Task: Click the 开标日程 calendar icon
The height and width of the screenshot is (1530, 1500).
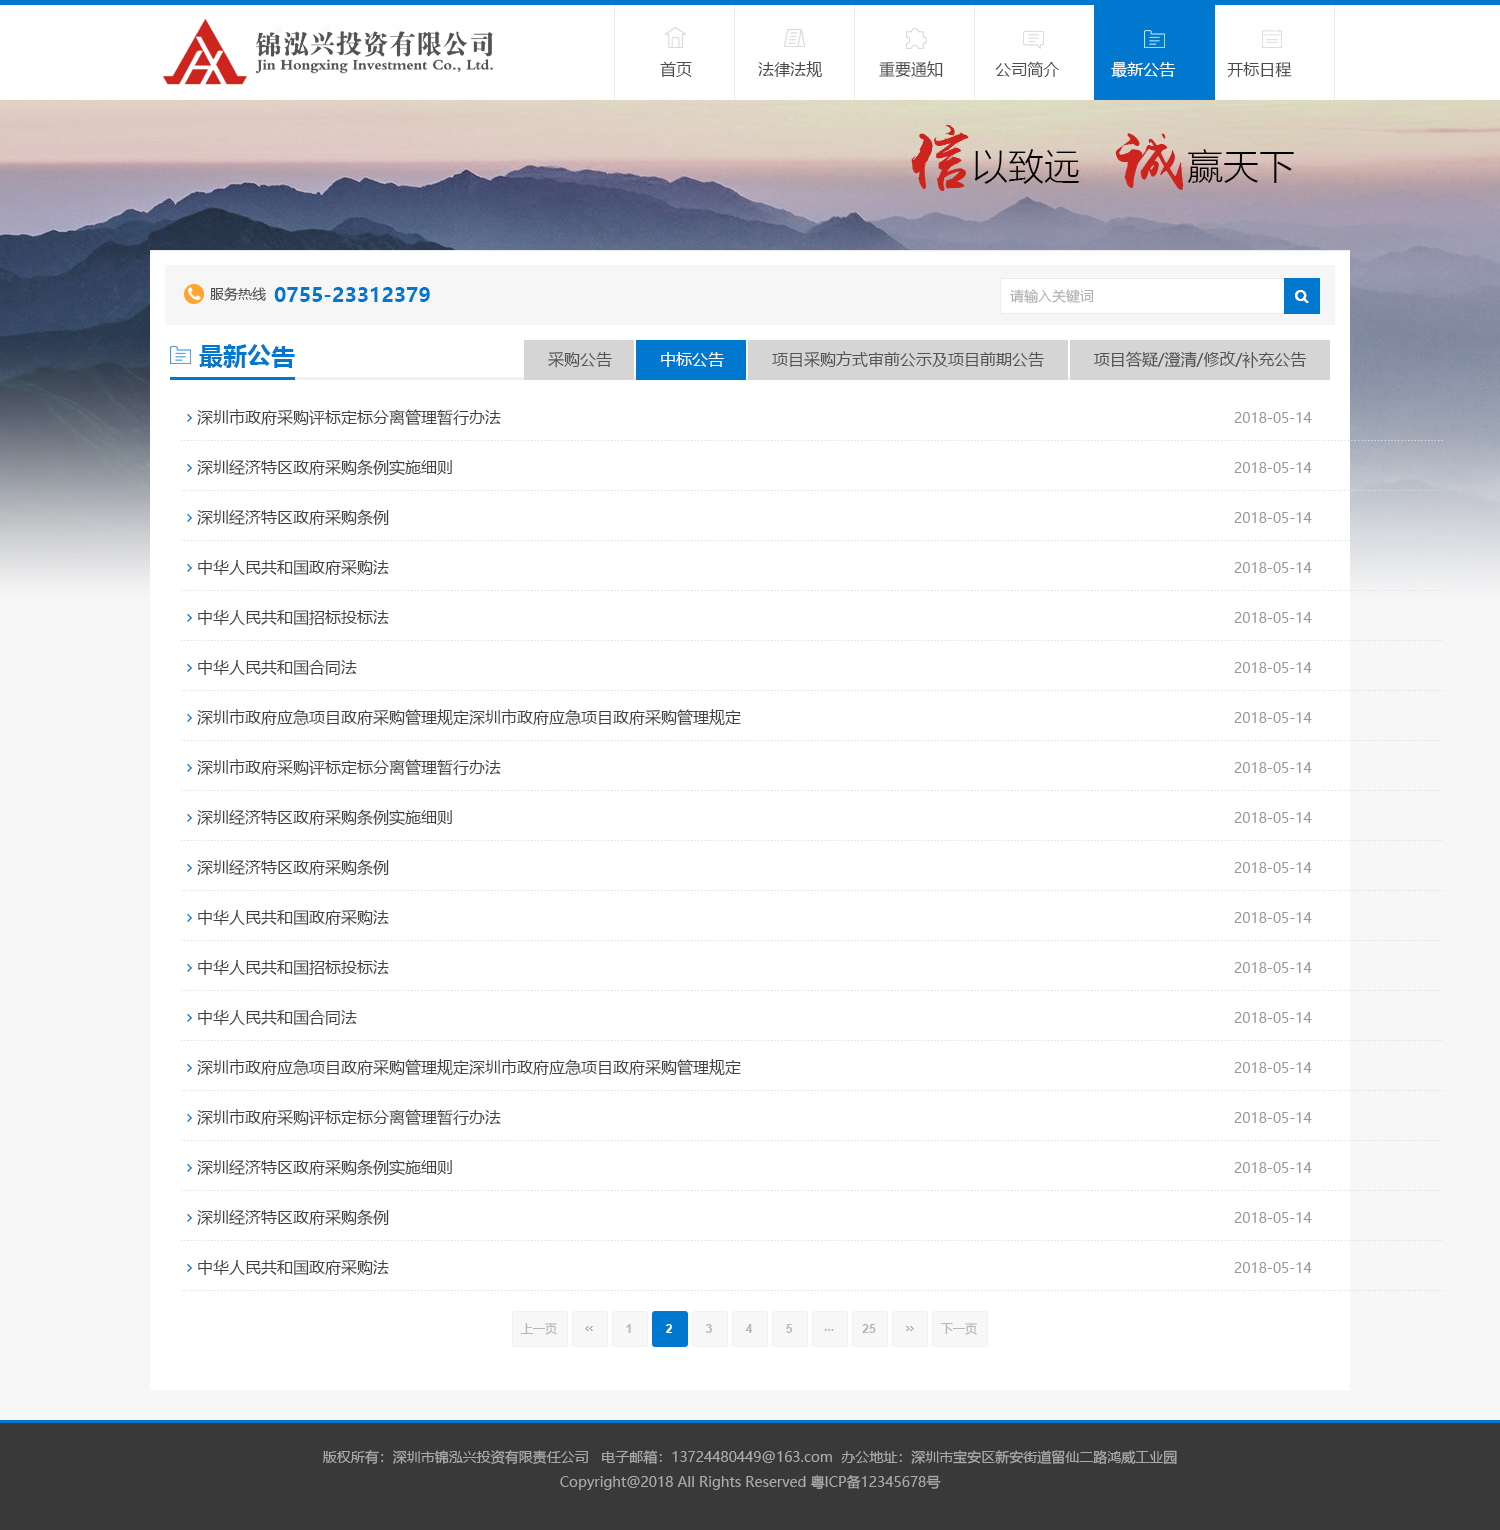Action: tap(1272, 38)
